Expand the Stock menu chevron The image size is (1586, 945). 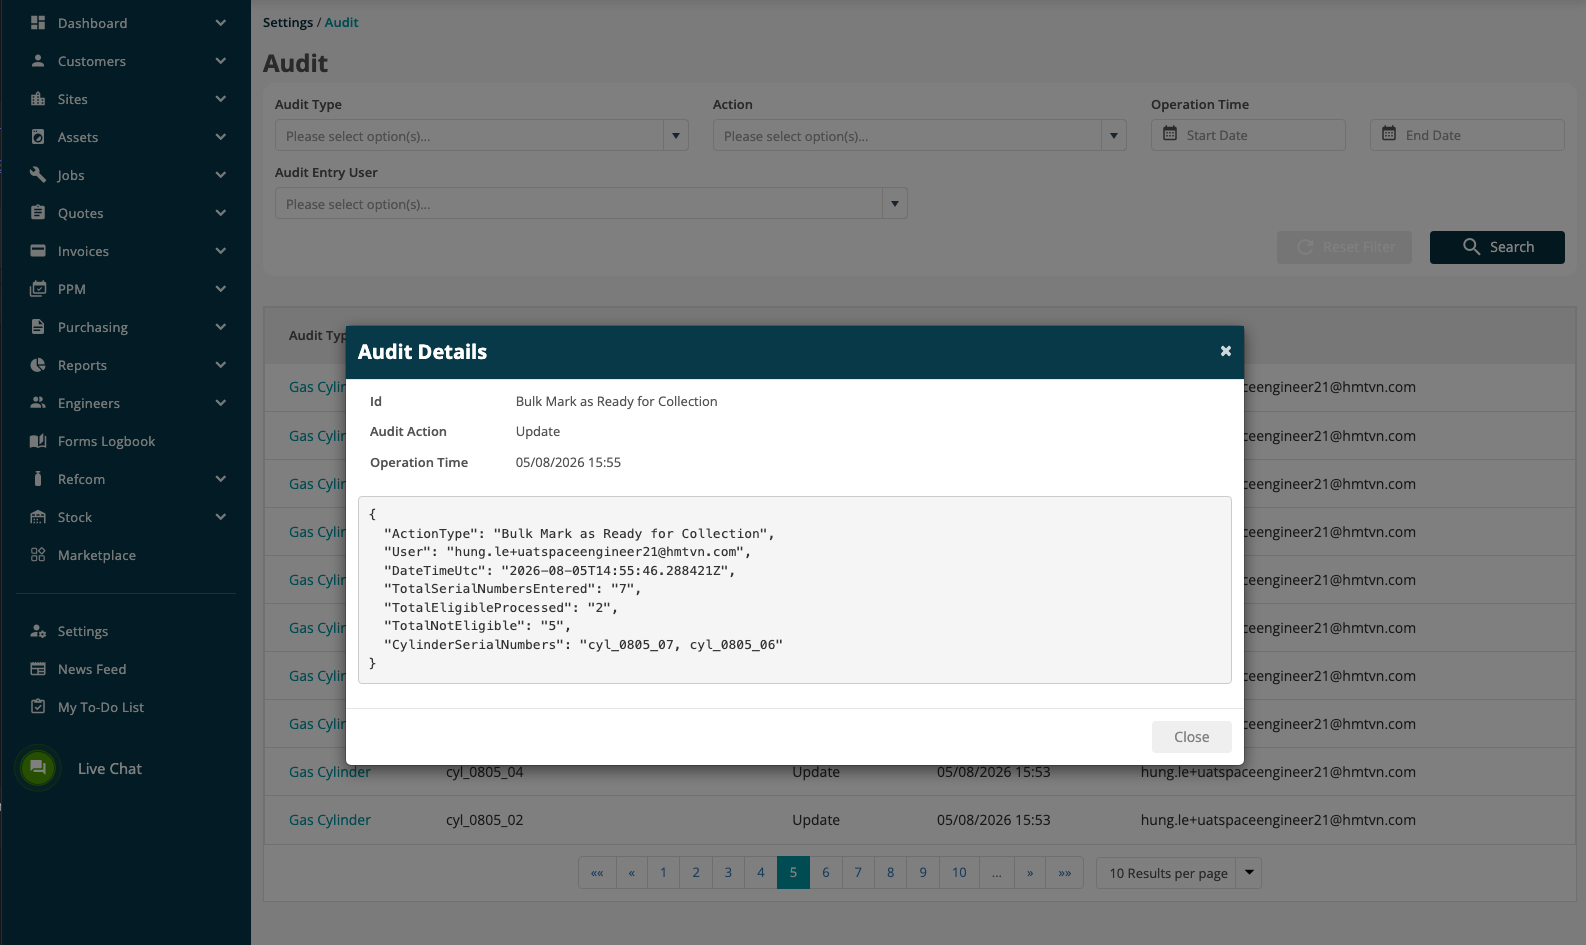pos(220,516)
